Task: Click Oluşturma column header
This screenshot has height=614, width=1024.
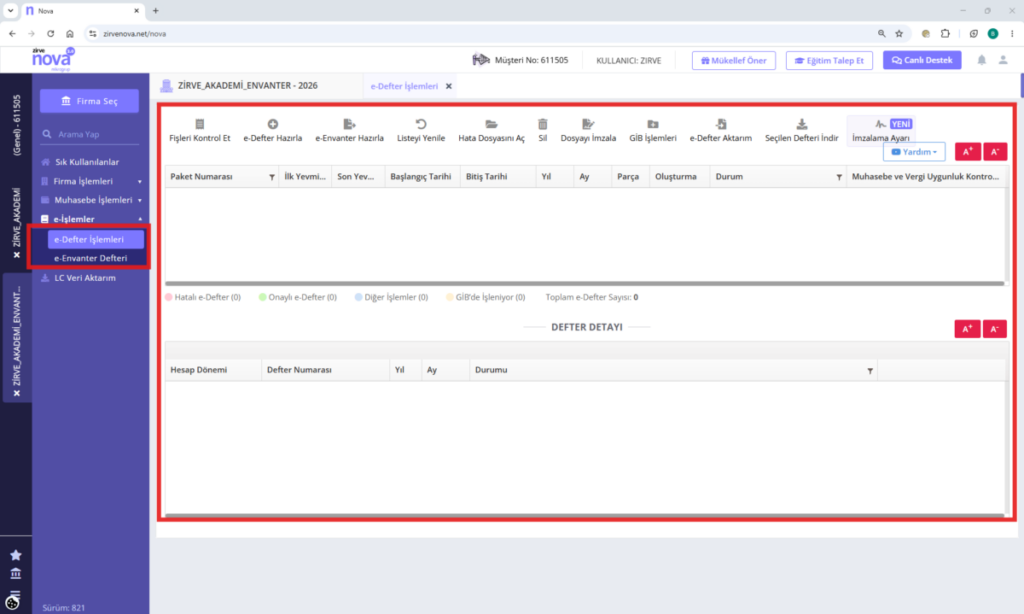Action: point(679,176)
